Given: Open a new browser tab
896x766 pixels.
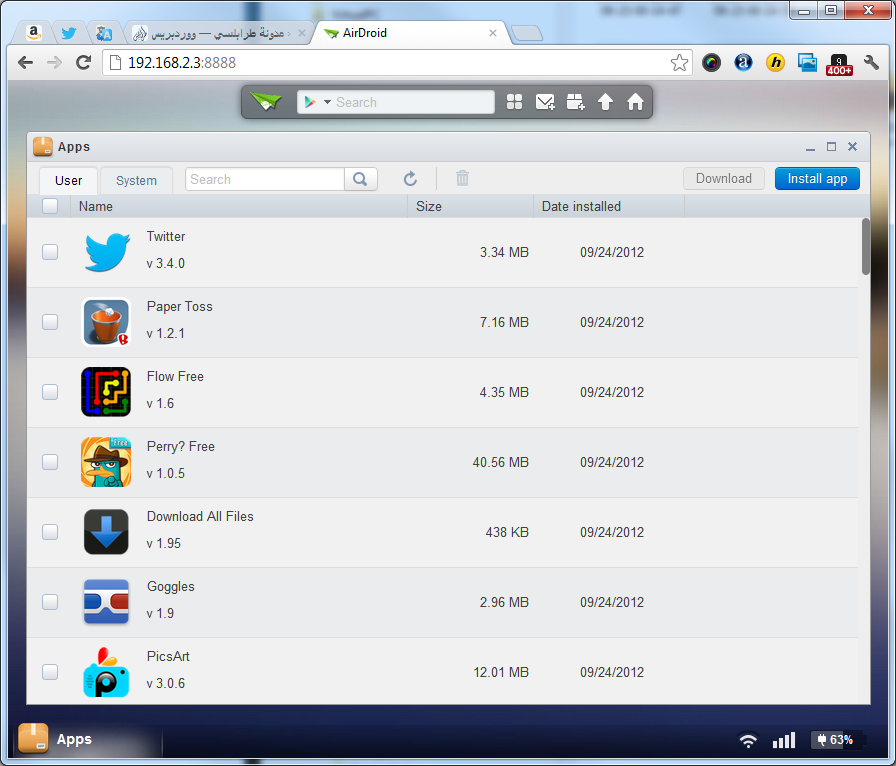Looking at the screenshot, I should tap(527, 34).
